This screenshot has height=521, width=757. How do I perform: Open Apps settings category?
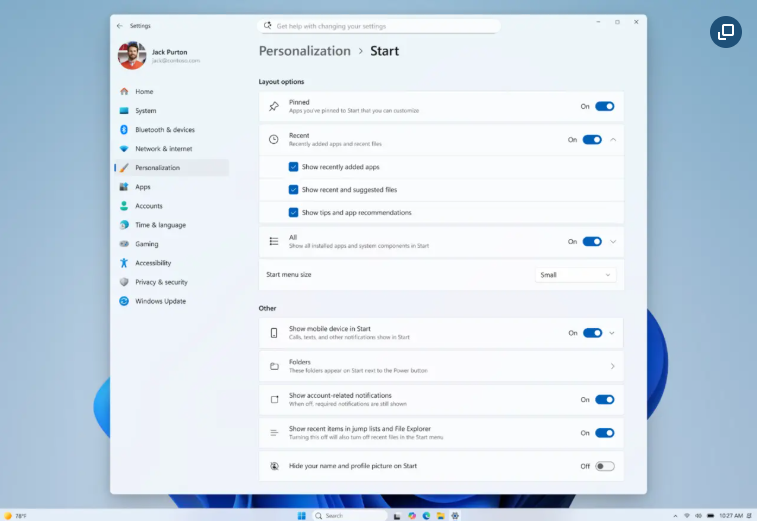pos(171,187)
